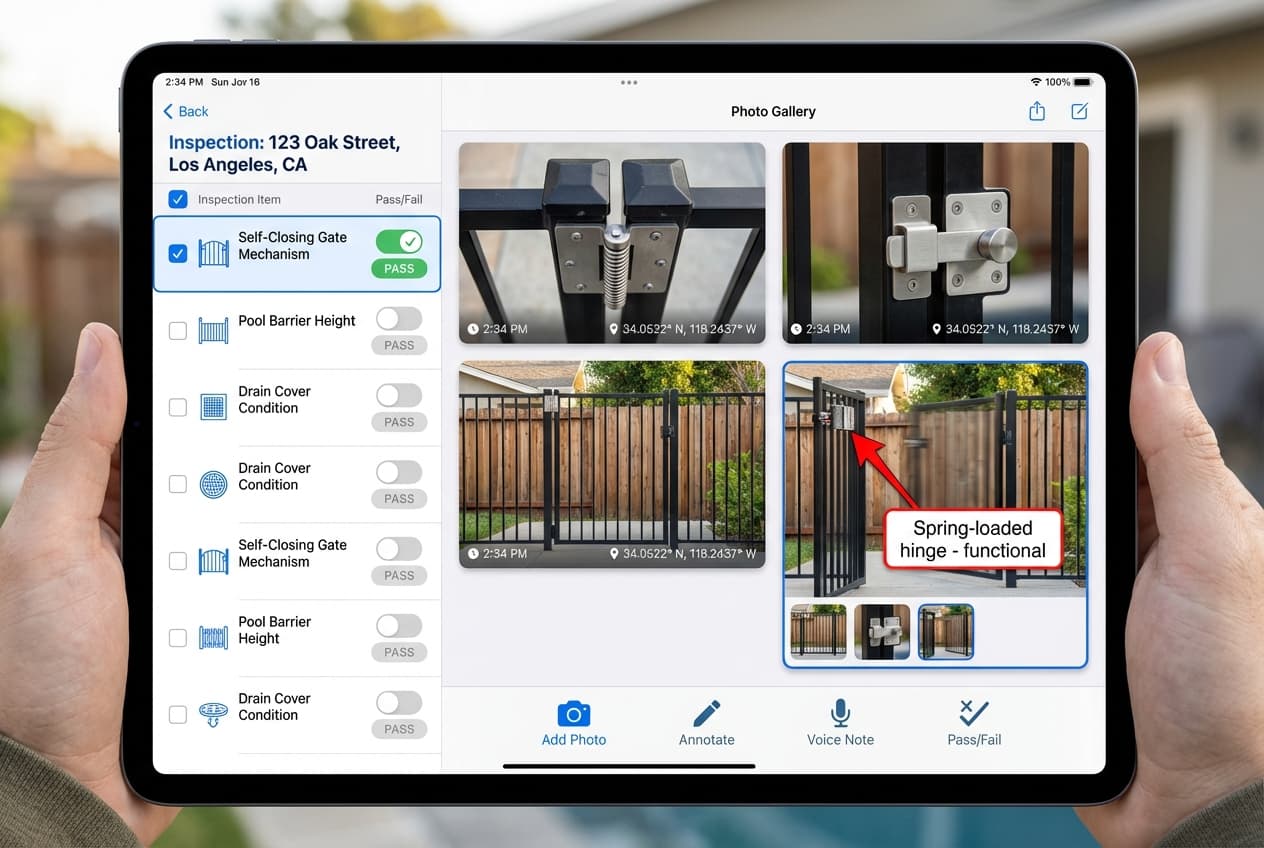Check the Drain Cover Condition checkbox
The image size is (1264, 848).
pos(177,407)
